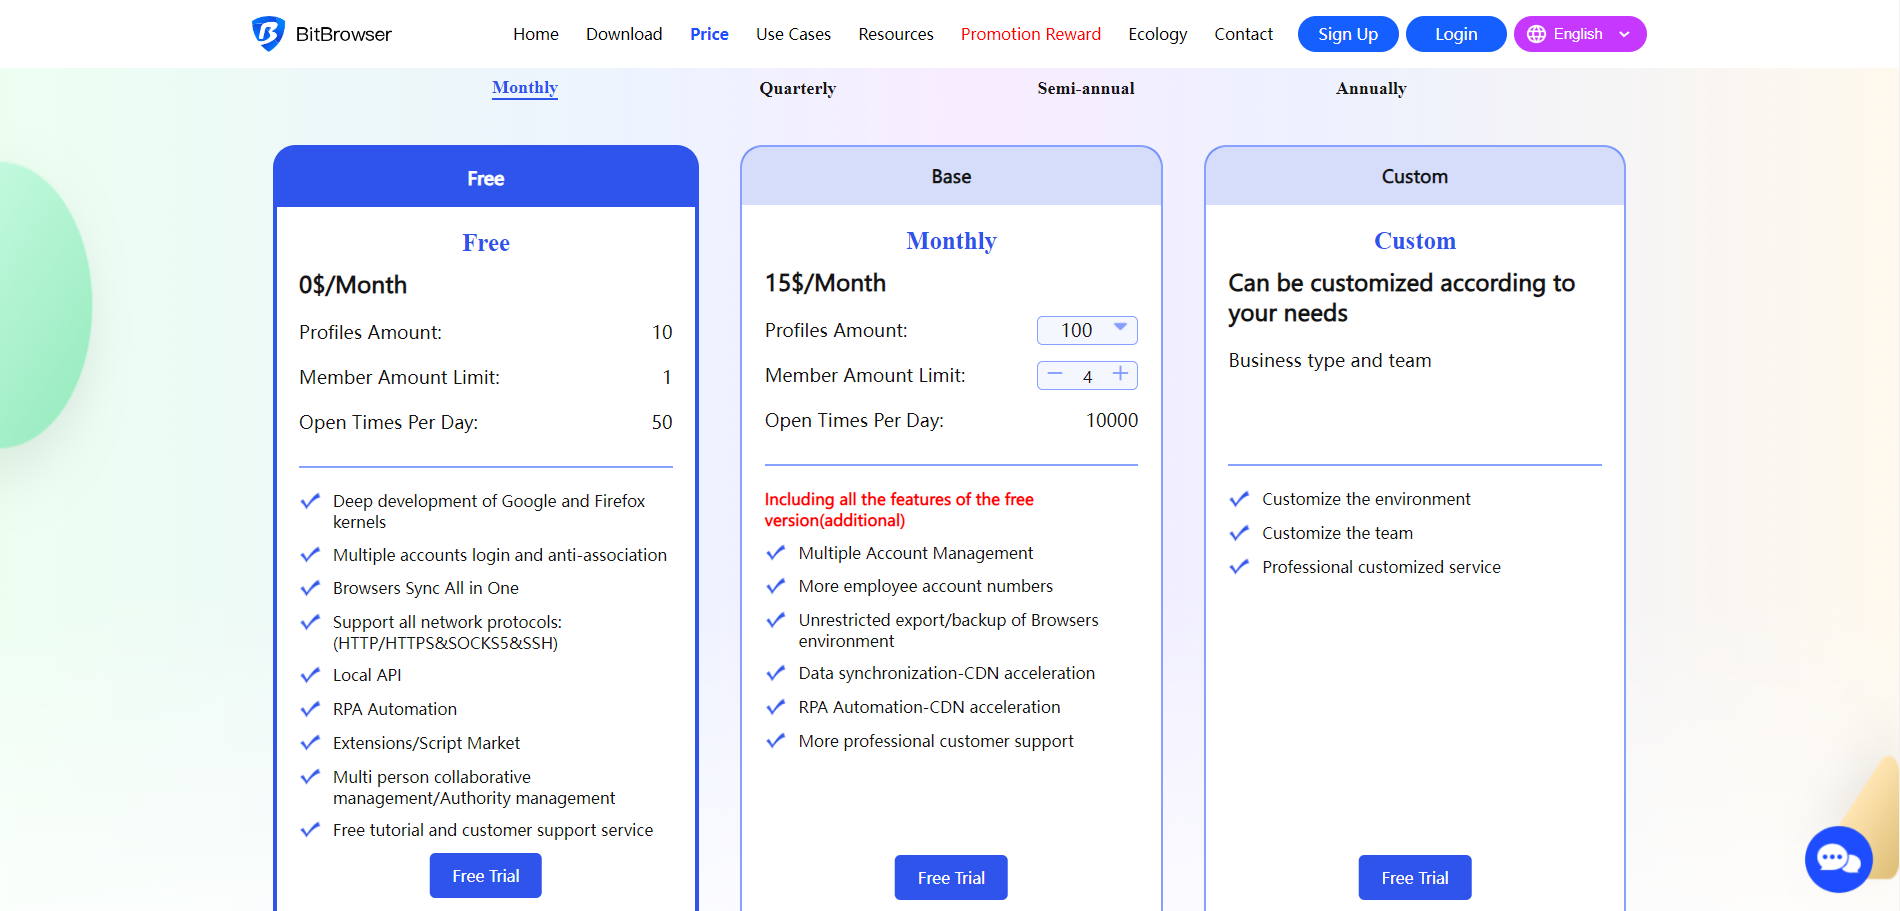Open the Use Cases menu

[x=793, y=34]
